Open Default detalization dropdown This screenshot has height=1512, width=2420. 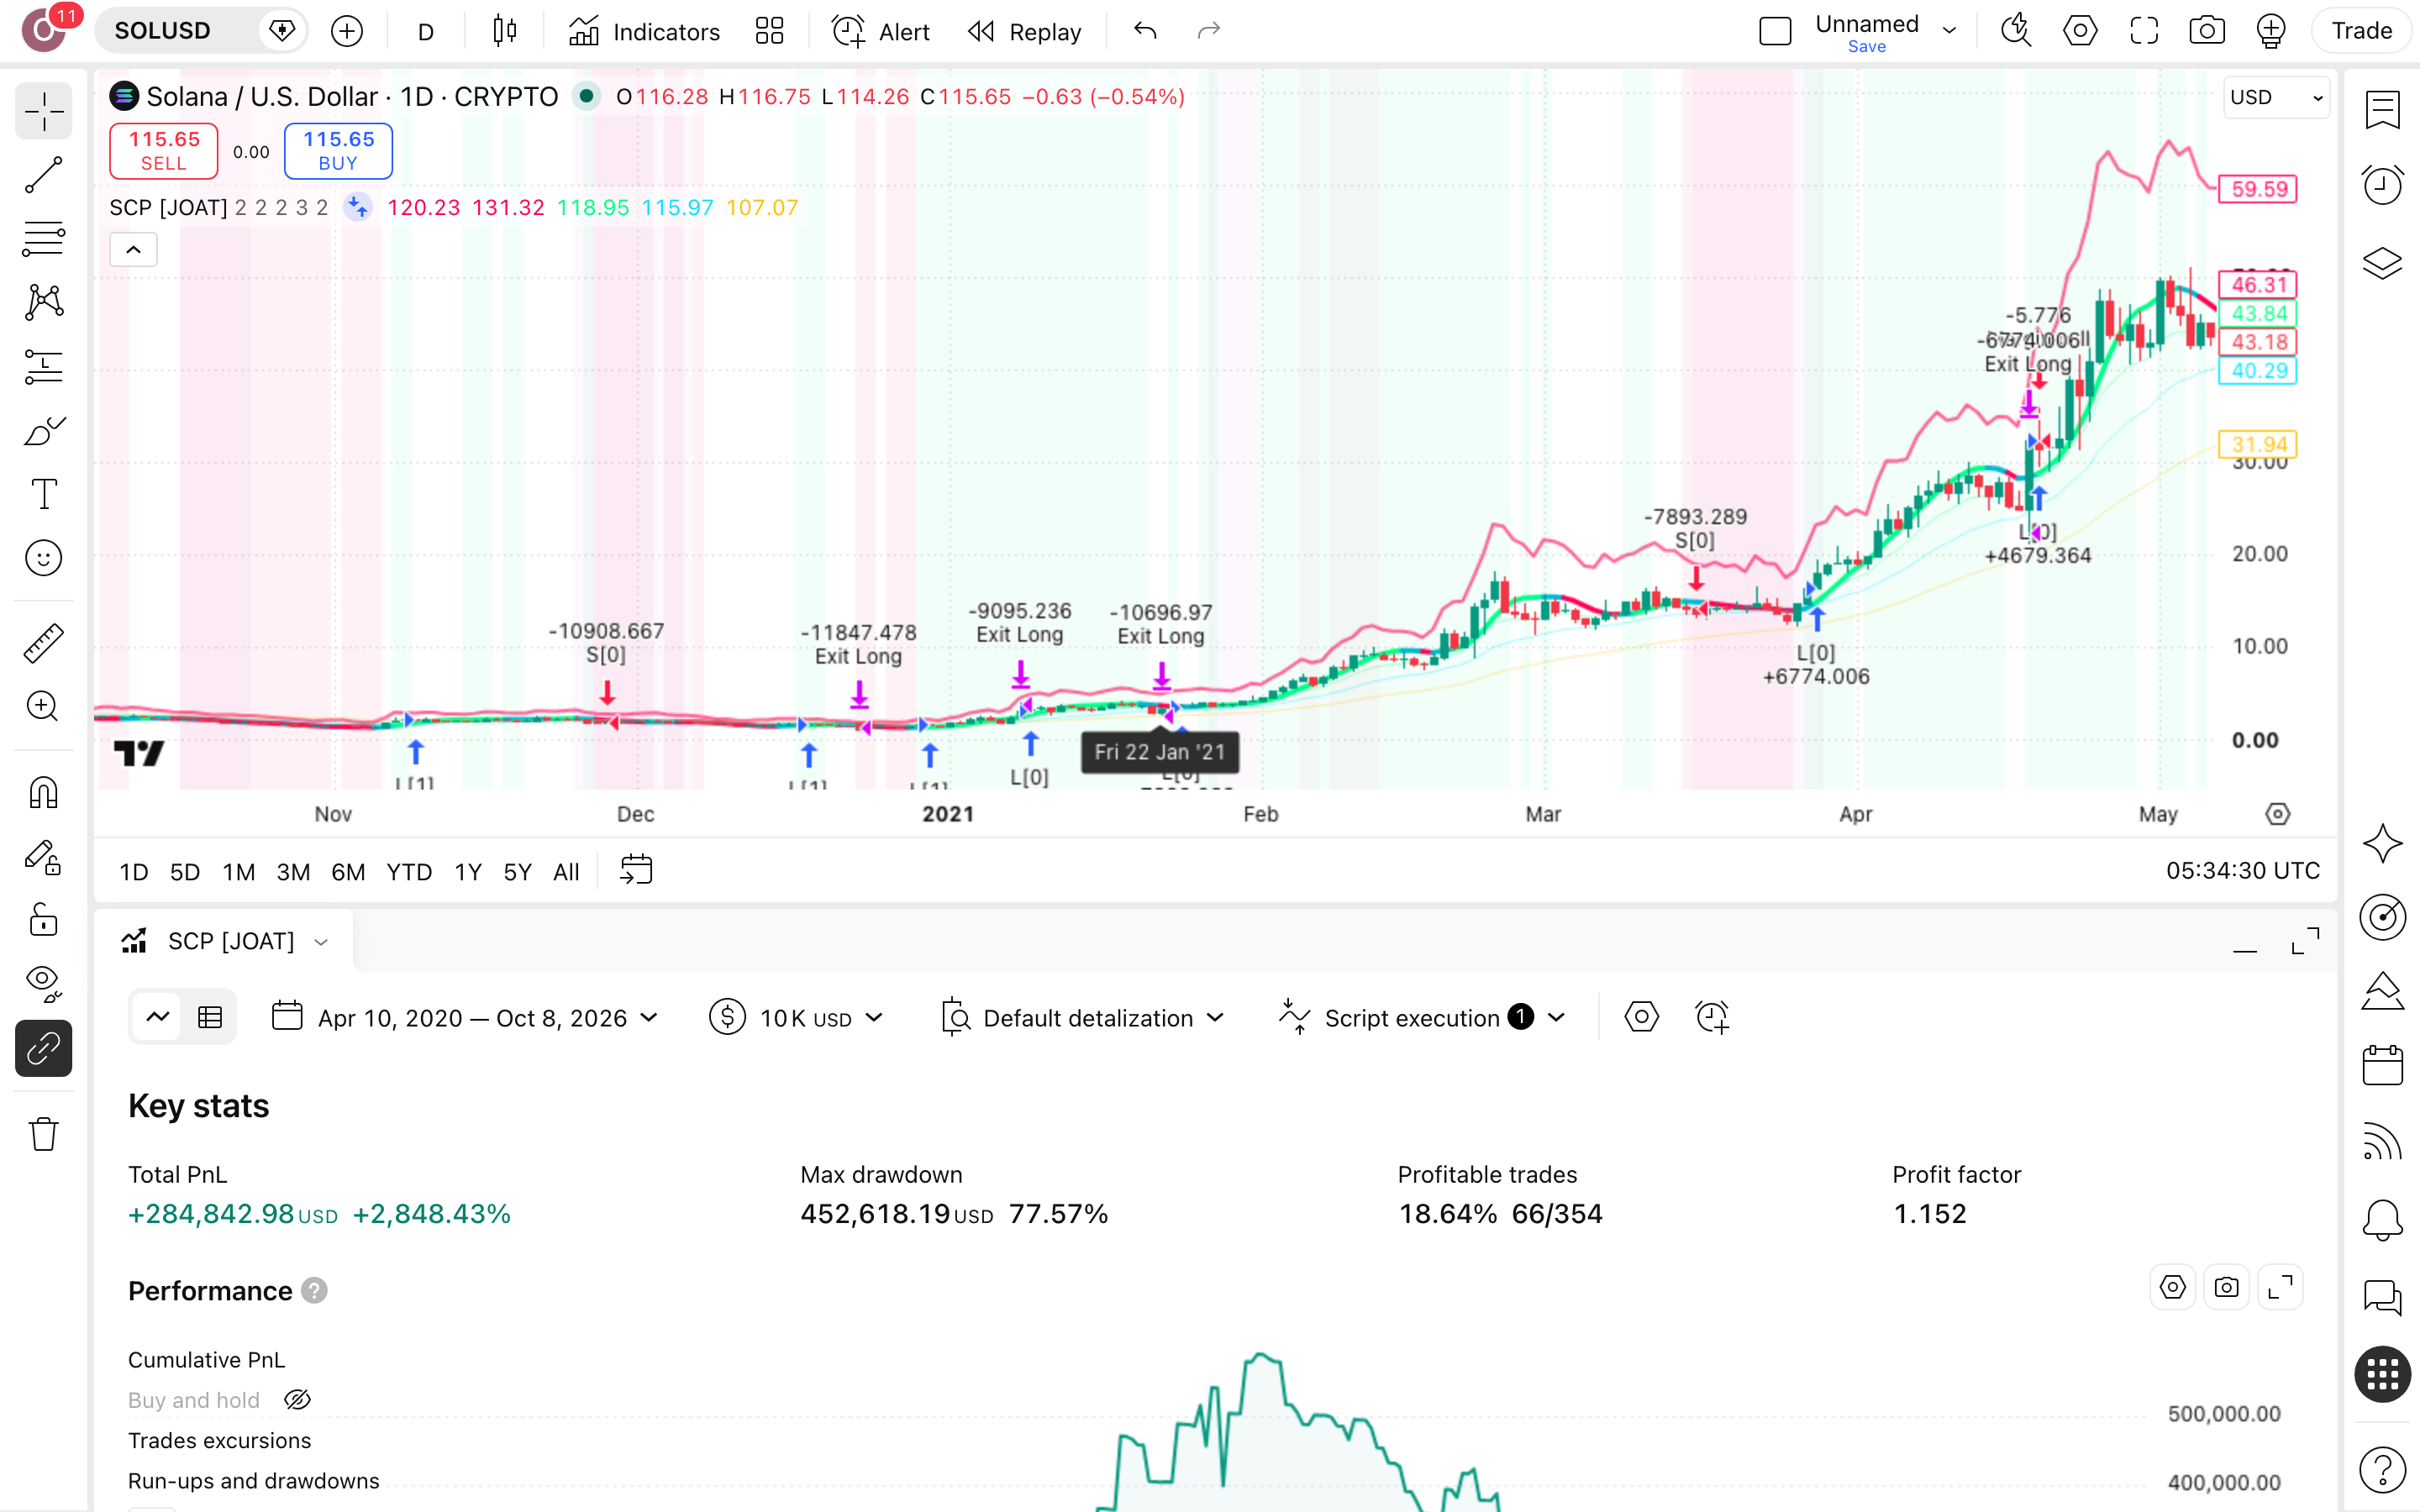(x=1083, y=1018)
